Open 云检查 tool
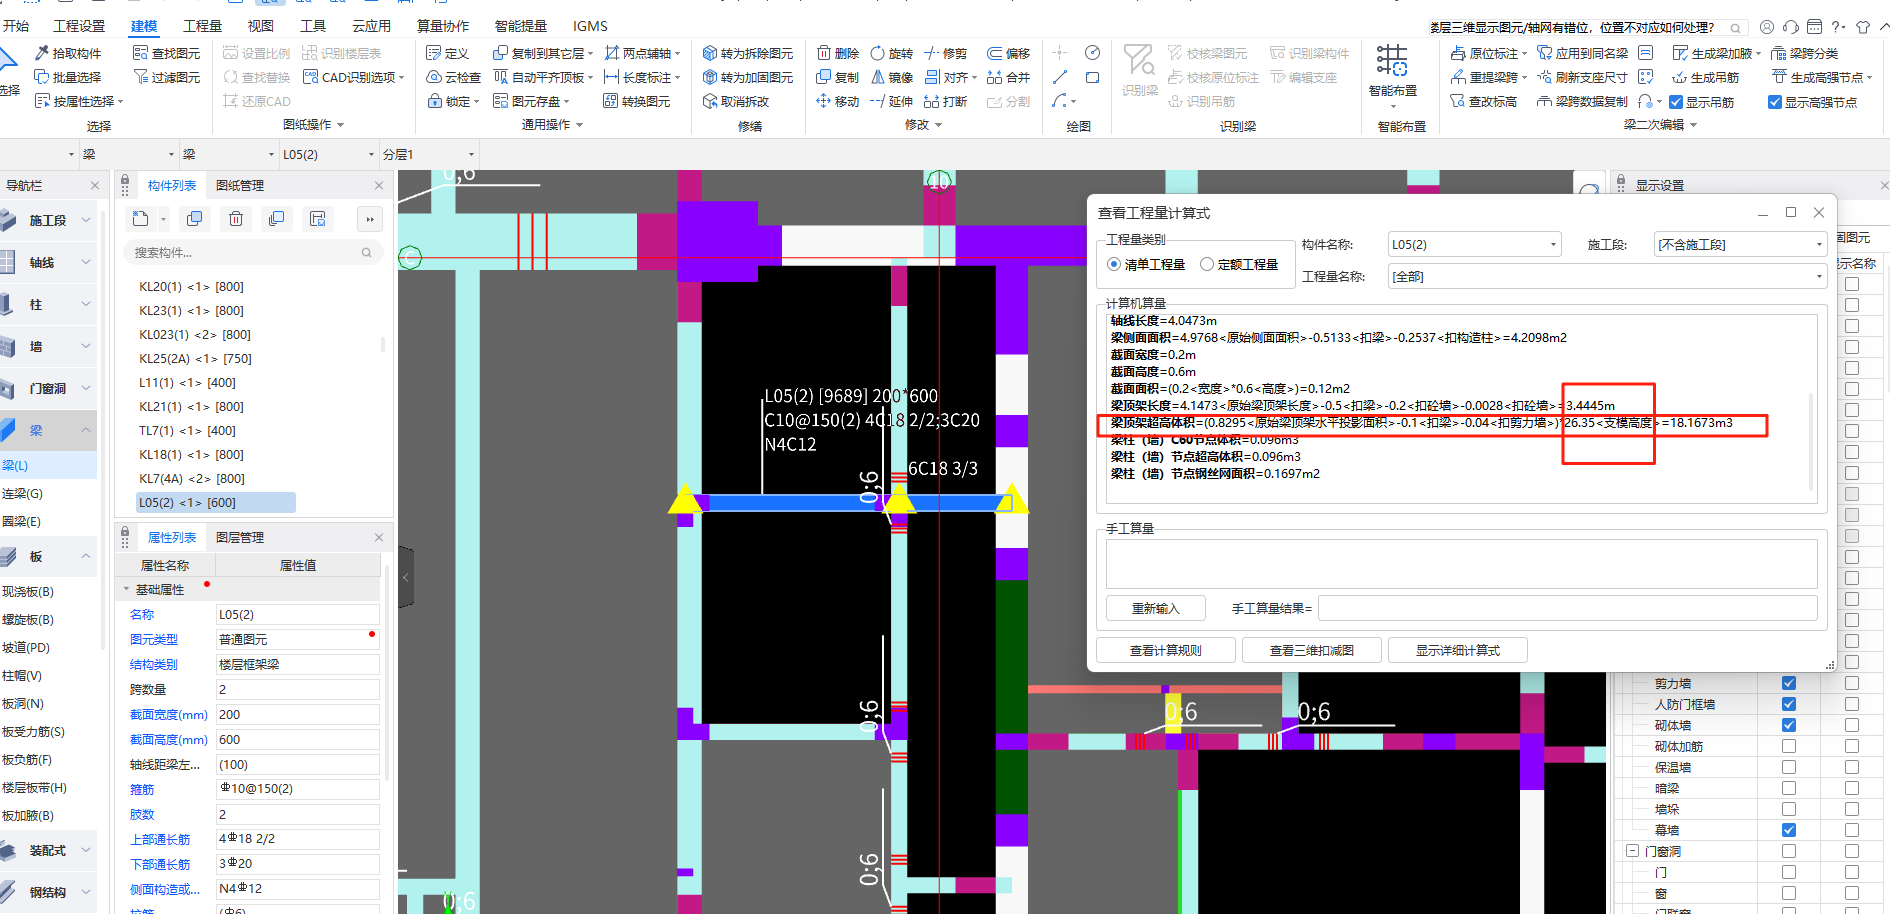The height and width of the screenshot is (914, 1890). [x=453, y=77]
